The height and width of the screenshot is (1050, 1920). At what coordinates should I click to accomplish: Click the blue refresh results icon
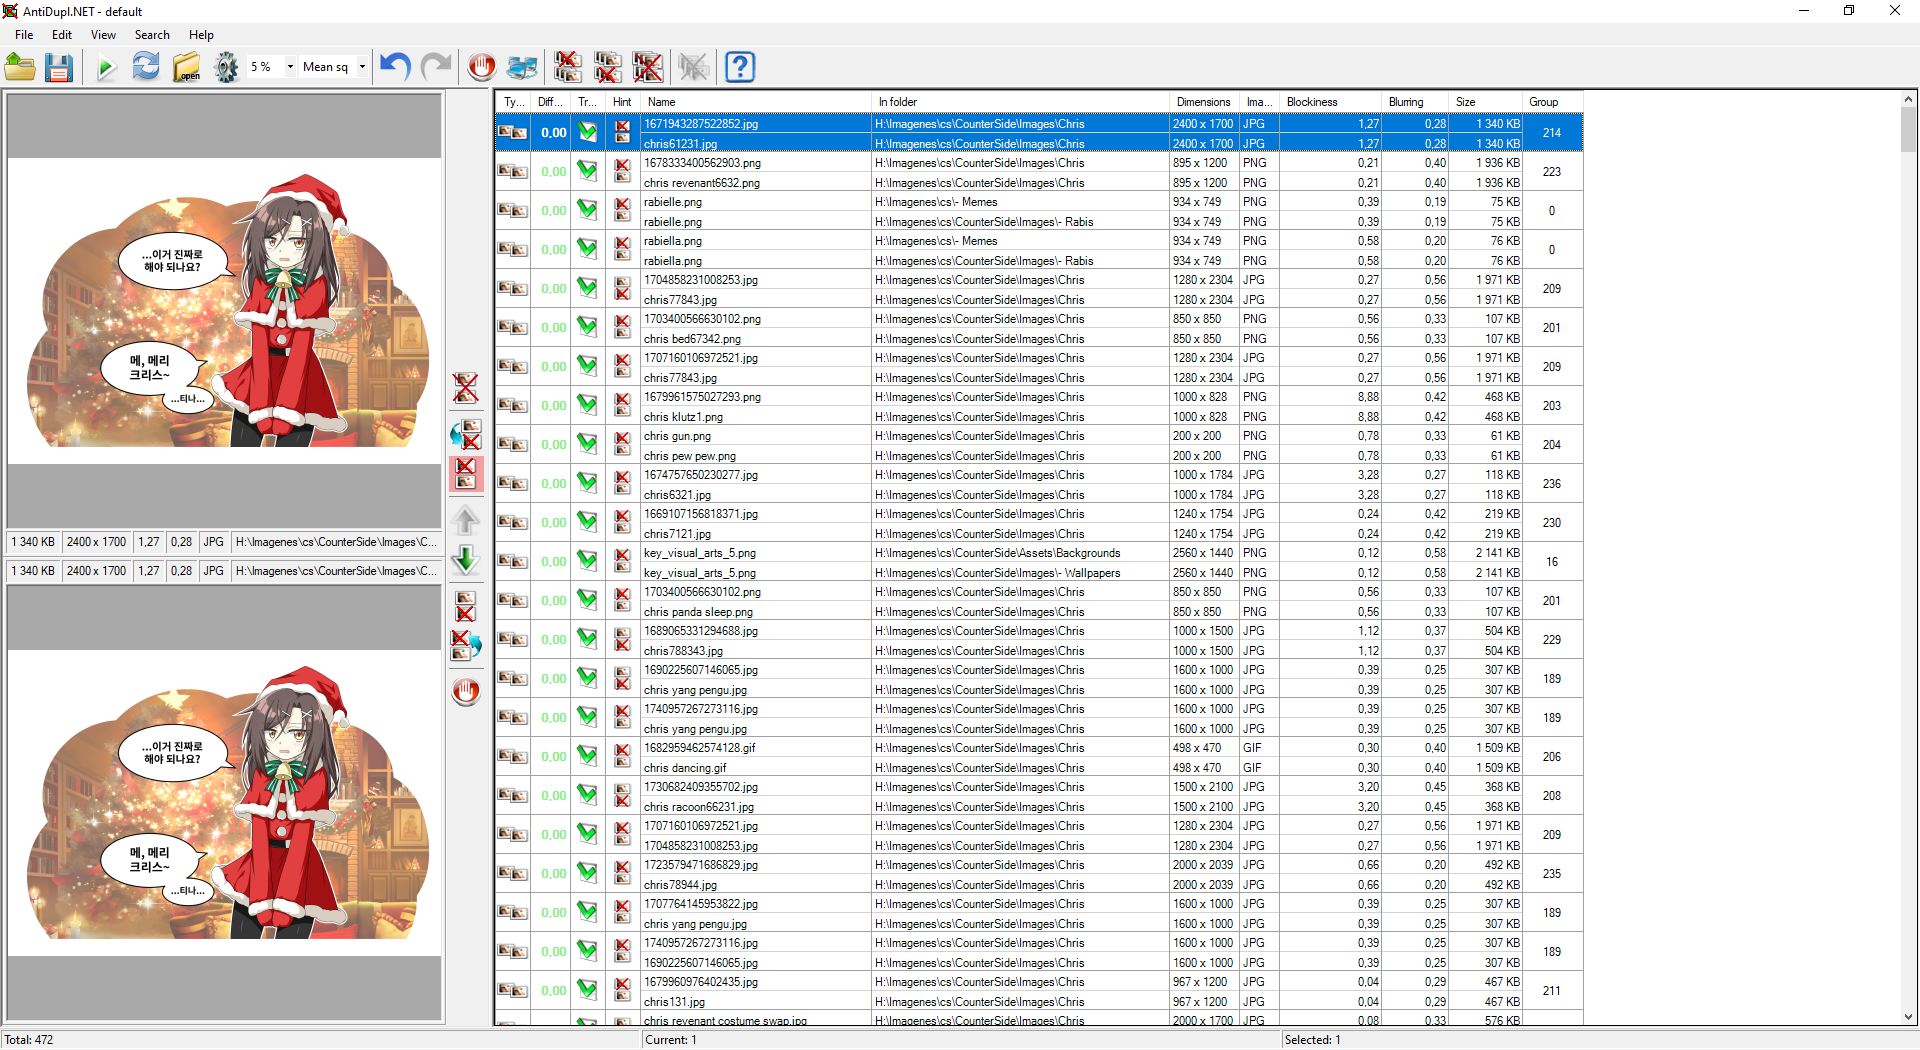coord(146,67)
